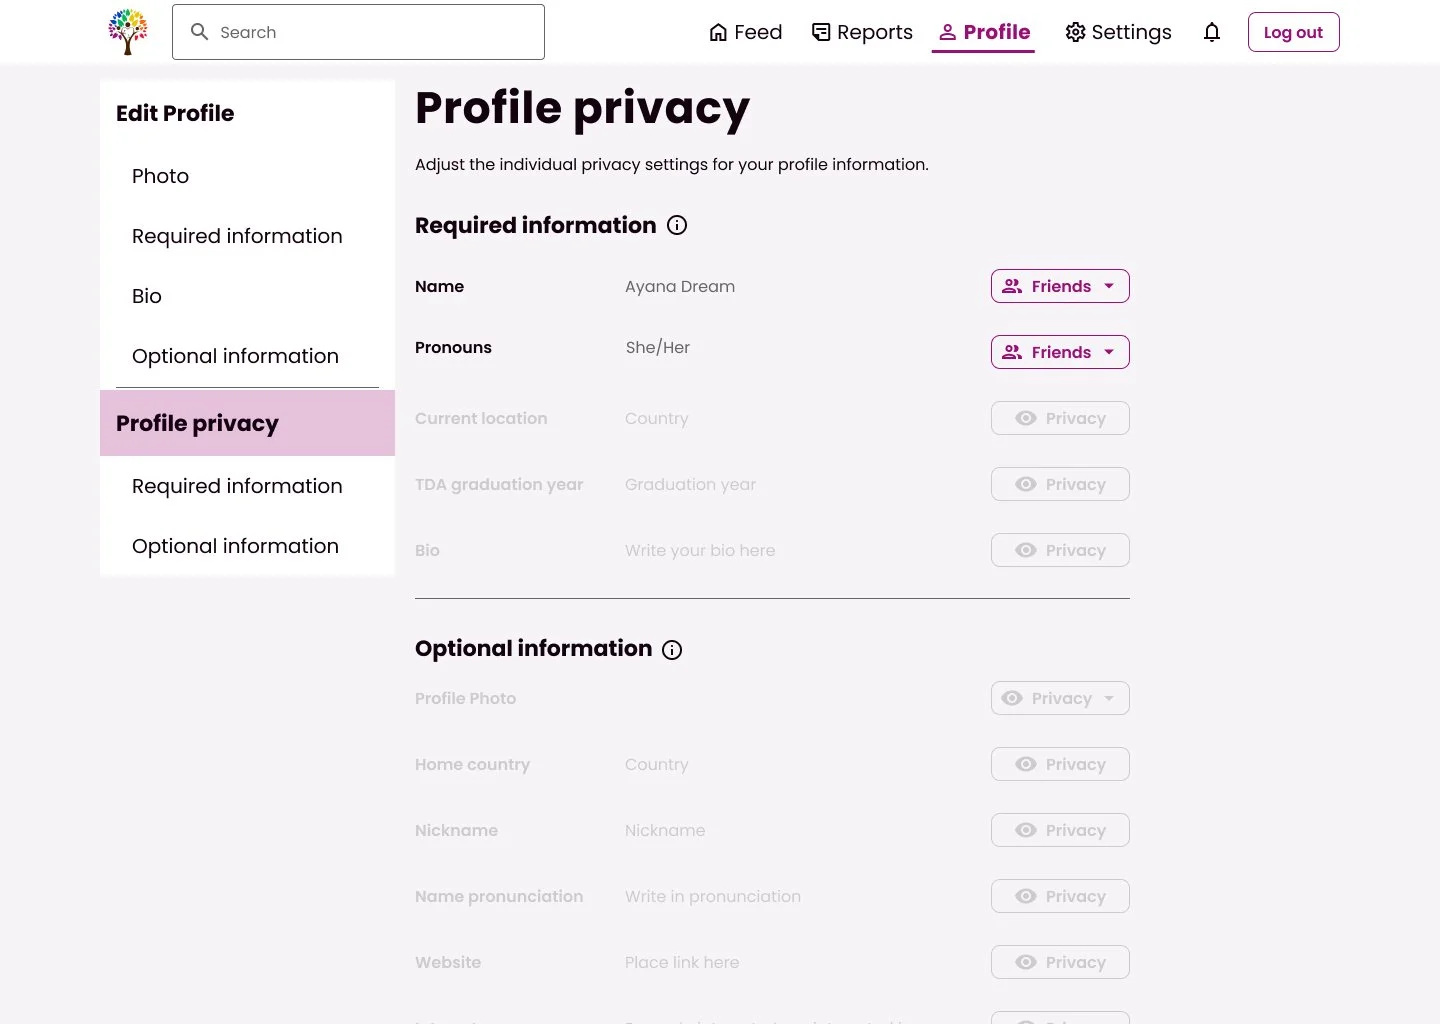
Task: Select the Profile privacy sidebar section
Action: (247, 423)
